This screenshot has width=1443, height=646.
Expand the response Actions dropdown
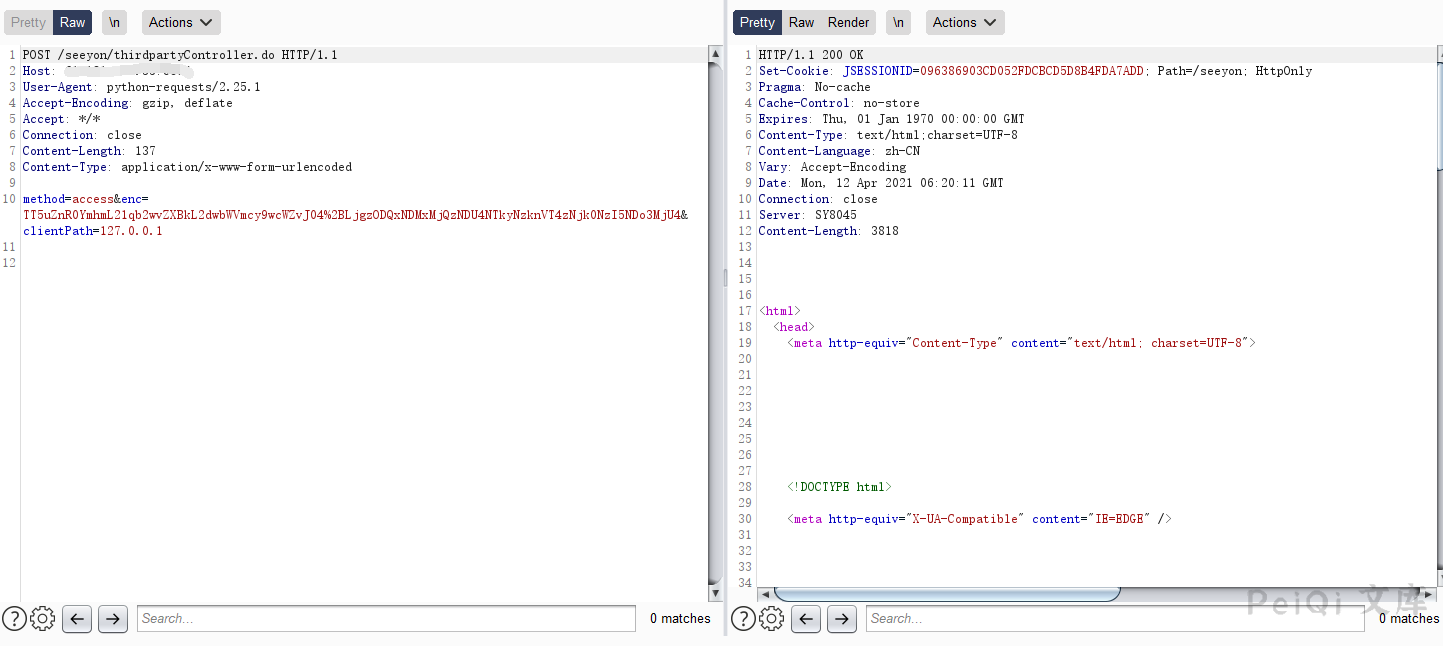tap(965, 22)
